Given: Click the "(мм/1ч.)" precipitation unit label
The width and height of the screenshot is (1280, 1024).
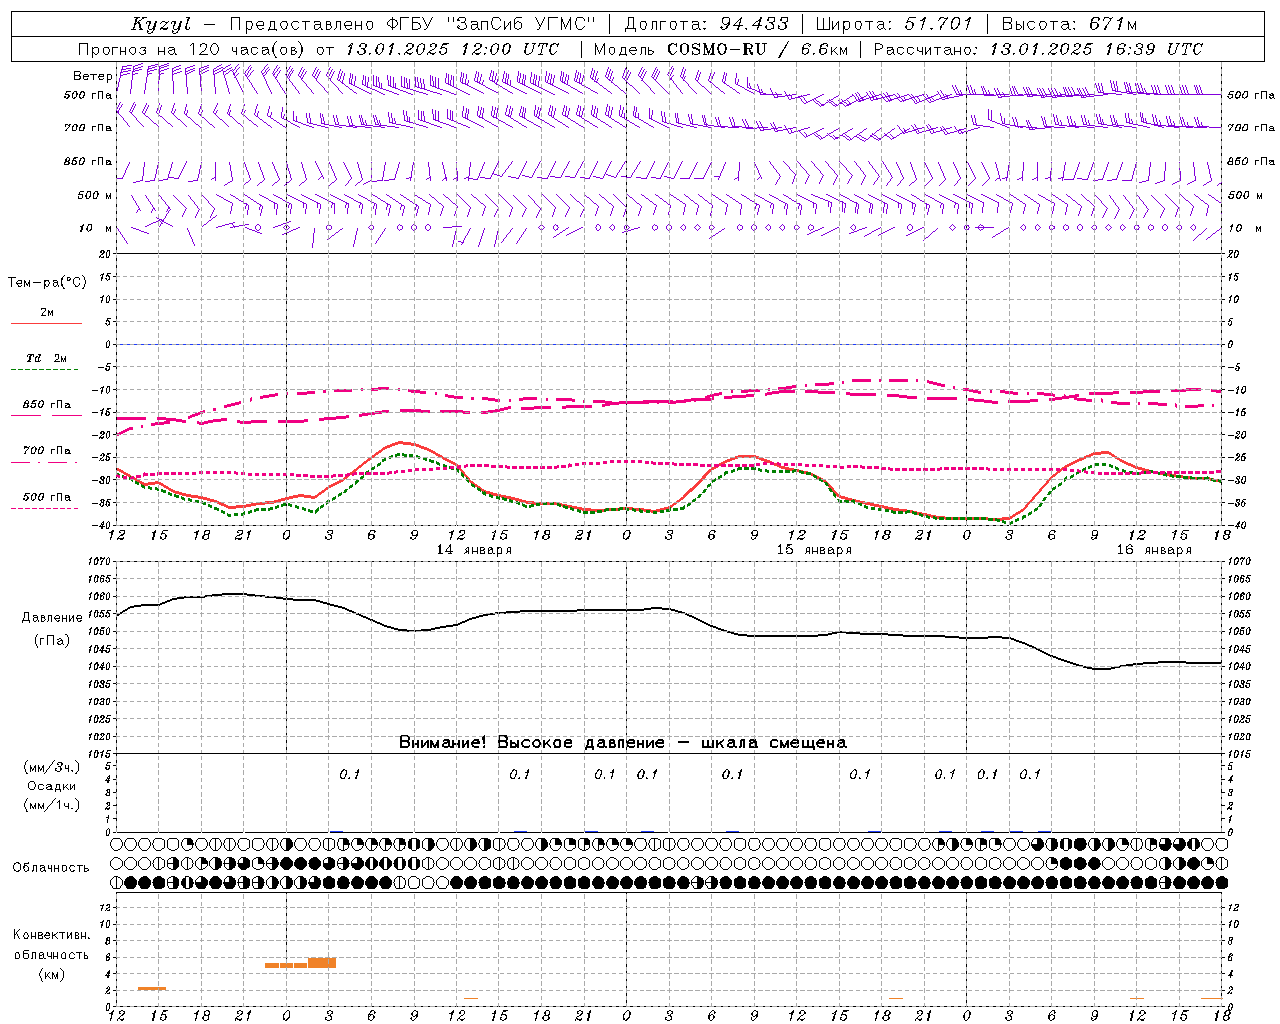Looking at the screenshot, I should pos(52,805).
